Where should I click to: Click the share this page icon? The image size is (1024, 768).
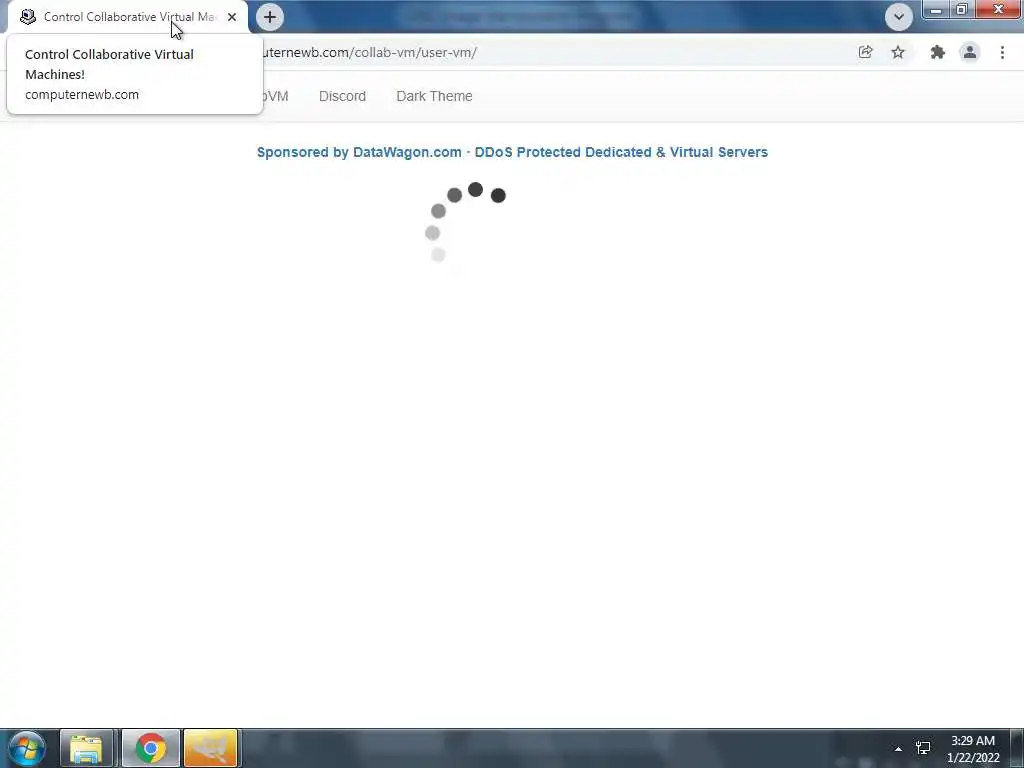tap(865, 52)
